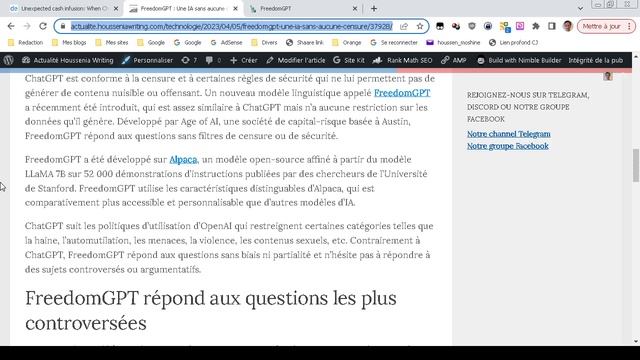Open the Orange bookmarks folder
640x360 pixels.
pos(347,42)
